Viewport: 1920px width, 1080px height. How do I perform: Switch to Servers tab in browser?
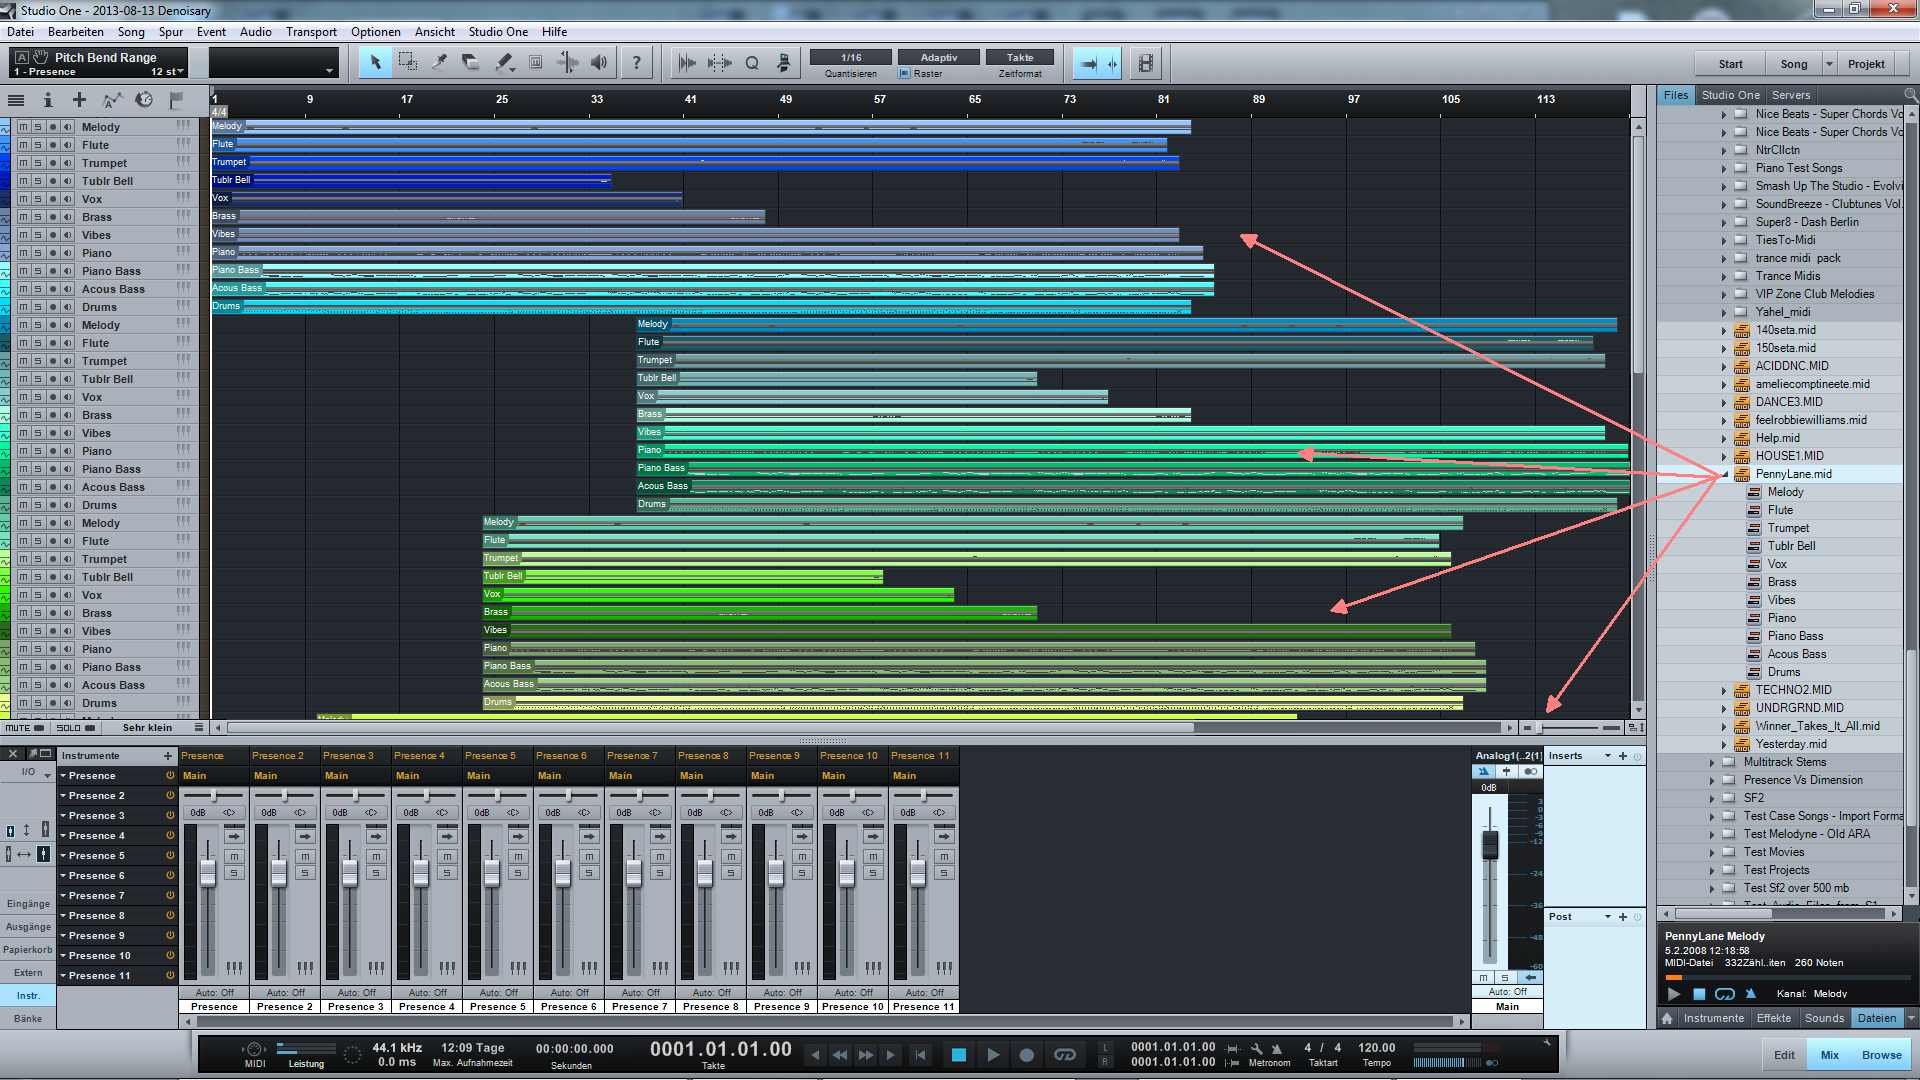(1791, 95)
